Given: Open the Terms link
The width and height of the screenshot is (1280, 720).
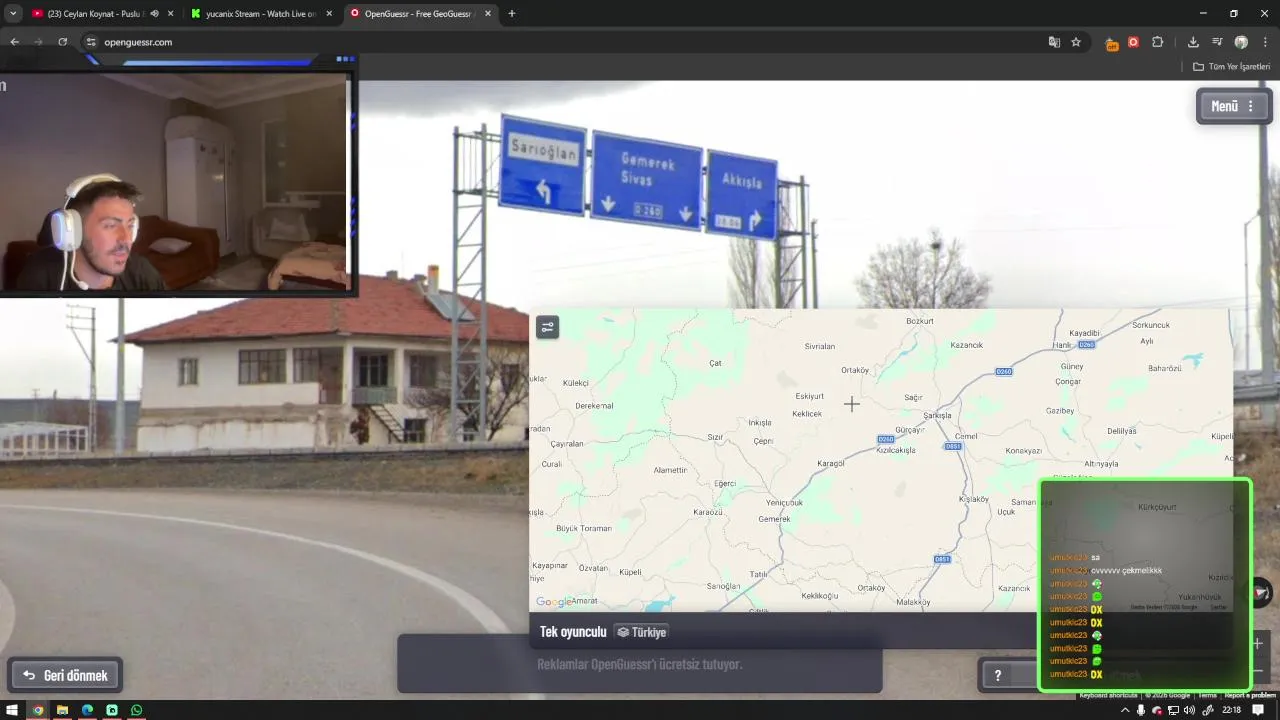Looking at the screenshot, I should pos(1207,695).
